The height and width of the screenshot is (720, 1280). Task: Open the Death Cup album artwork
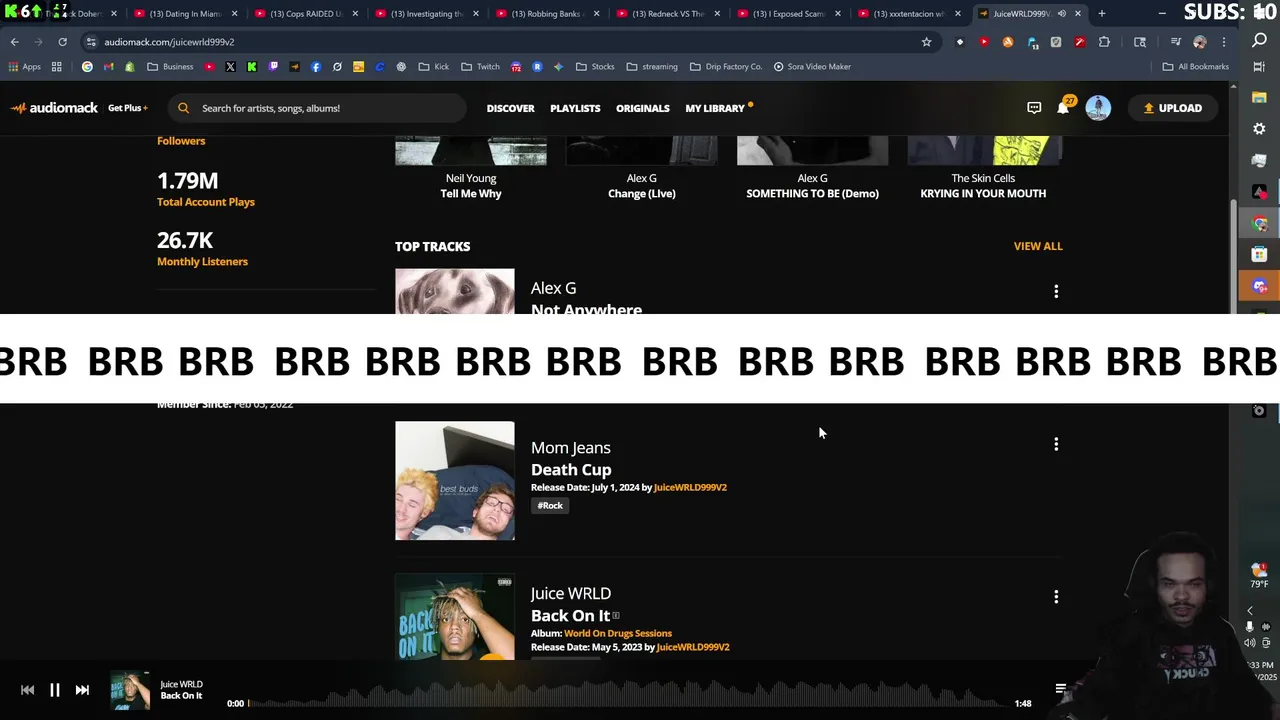pyautogui.click(x=455, y=481)
